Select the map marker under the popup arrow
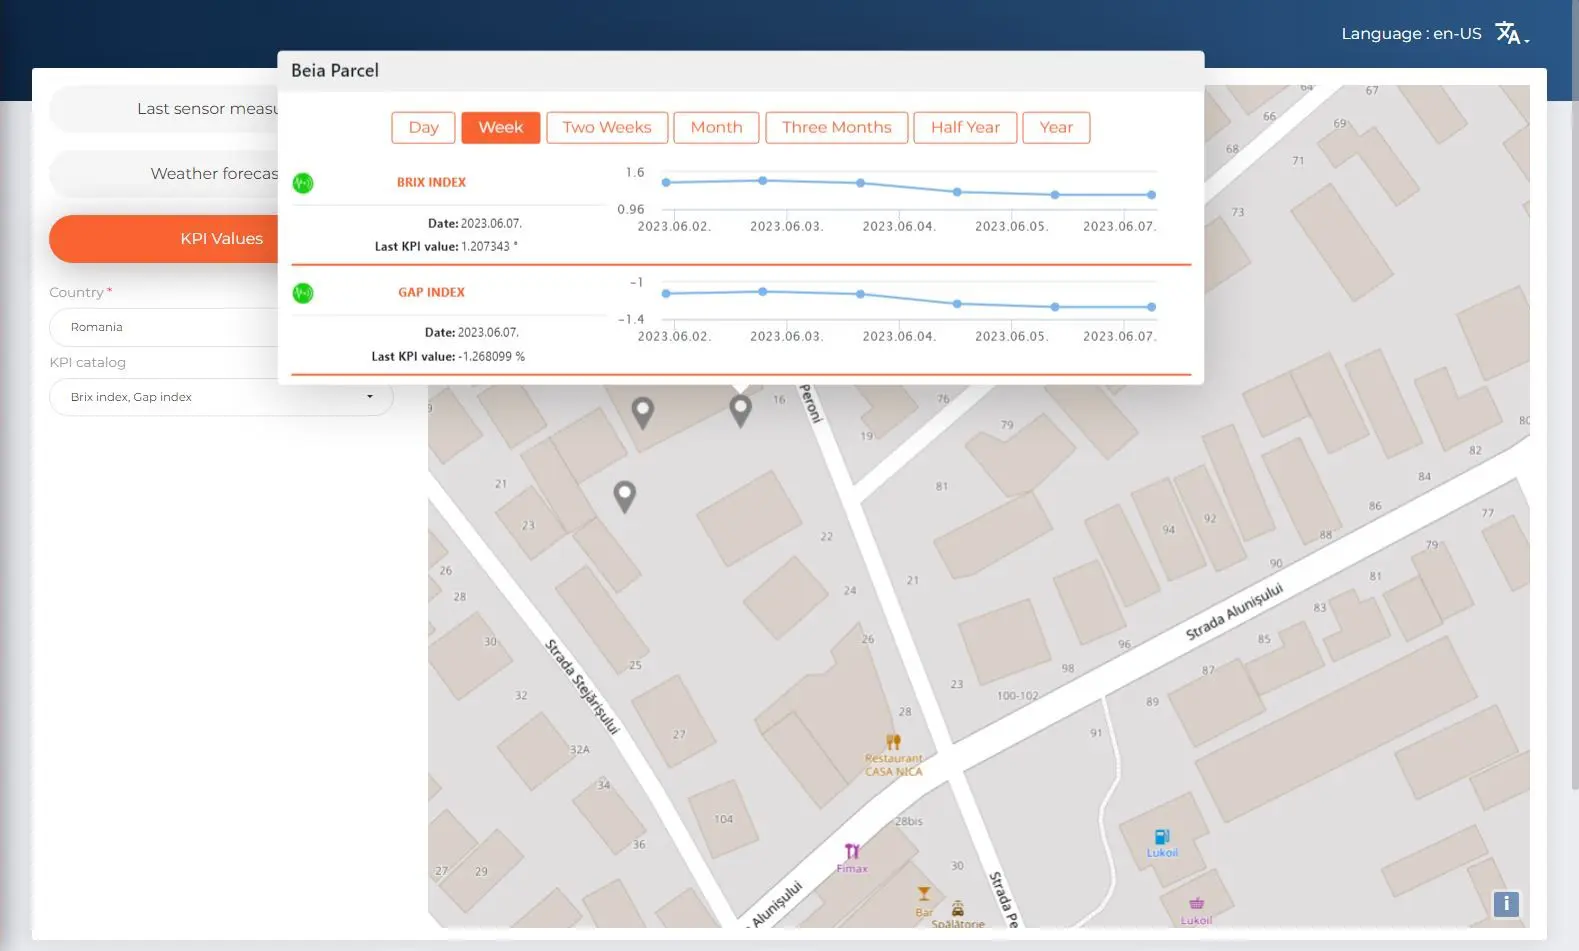Viewport: 1579px width, 951px height. (x=740, y=410)
